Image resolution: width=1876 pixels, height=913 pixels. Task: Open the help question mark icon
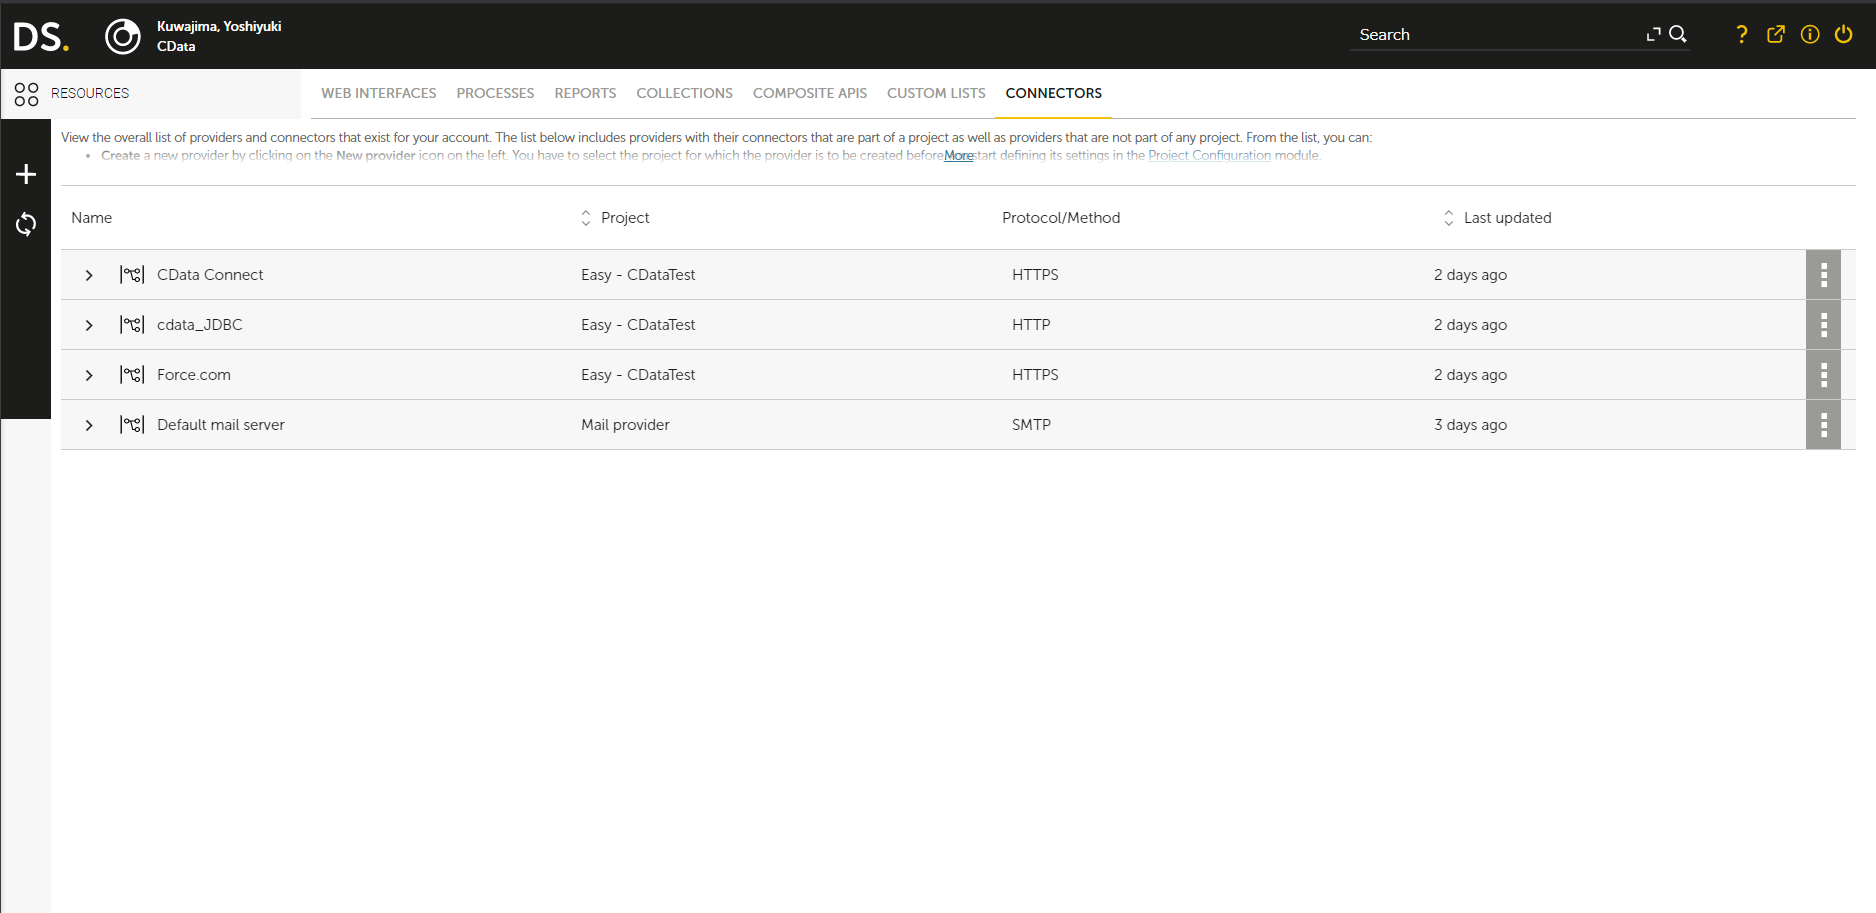click(1741, 35)
